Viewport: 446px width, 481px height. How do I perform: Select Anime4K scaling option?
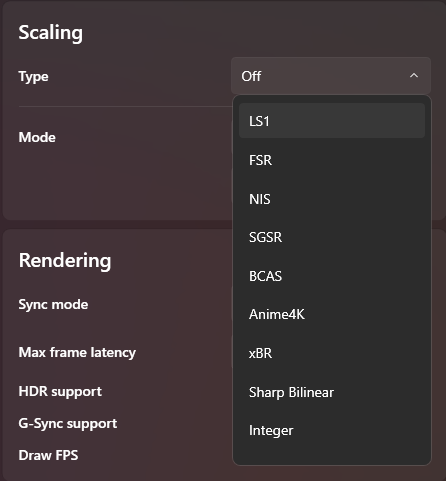332,314
